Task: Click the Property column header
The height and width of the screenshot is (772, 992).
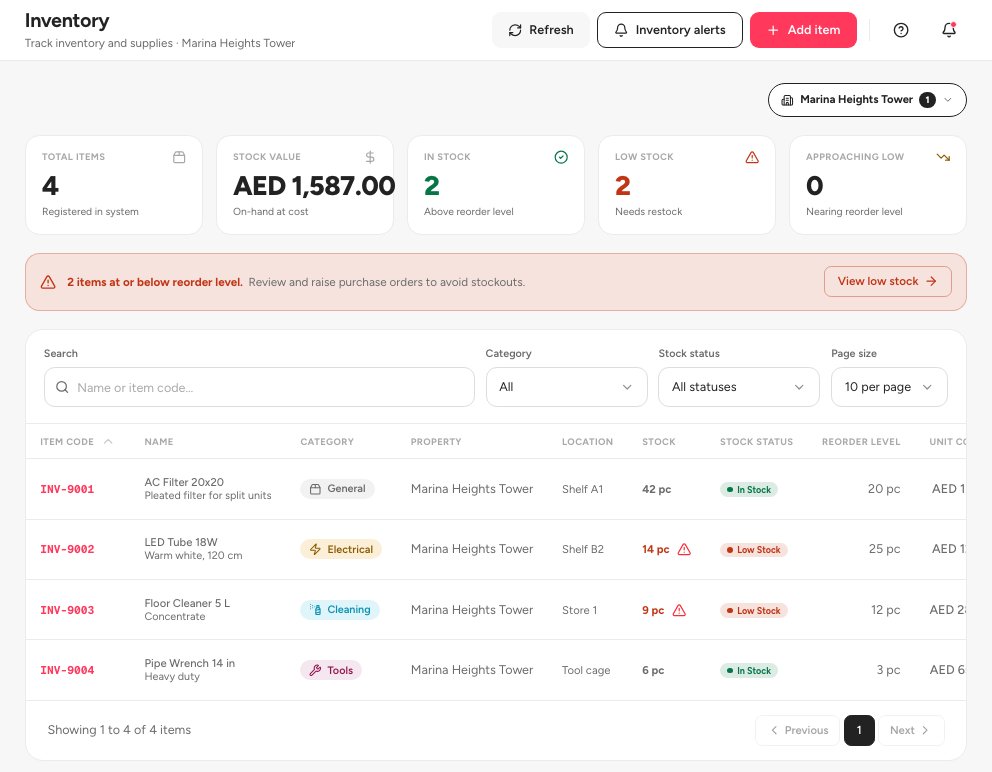Action: click(436, 442)
